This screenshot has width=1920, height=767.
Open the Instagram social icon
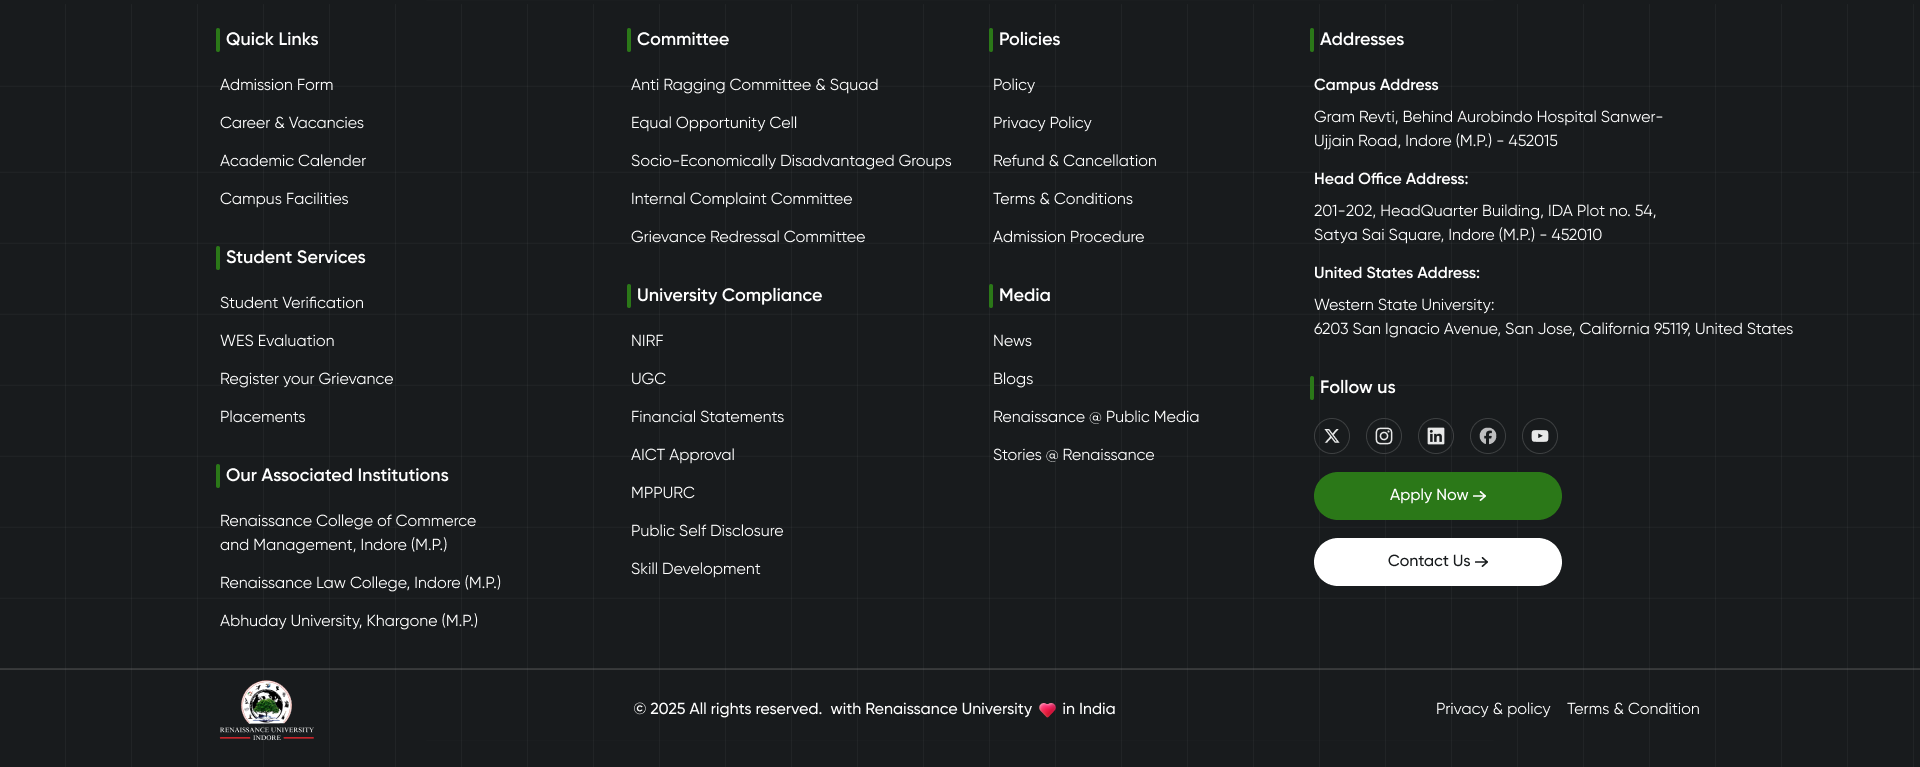[x=1383, y=436]
